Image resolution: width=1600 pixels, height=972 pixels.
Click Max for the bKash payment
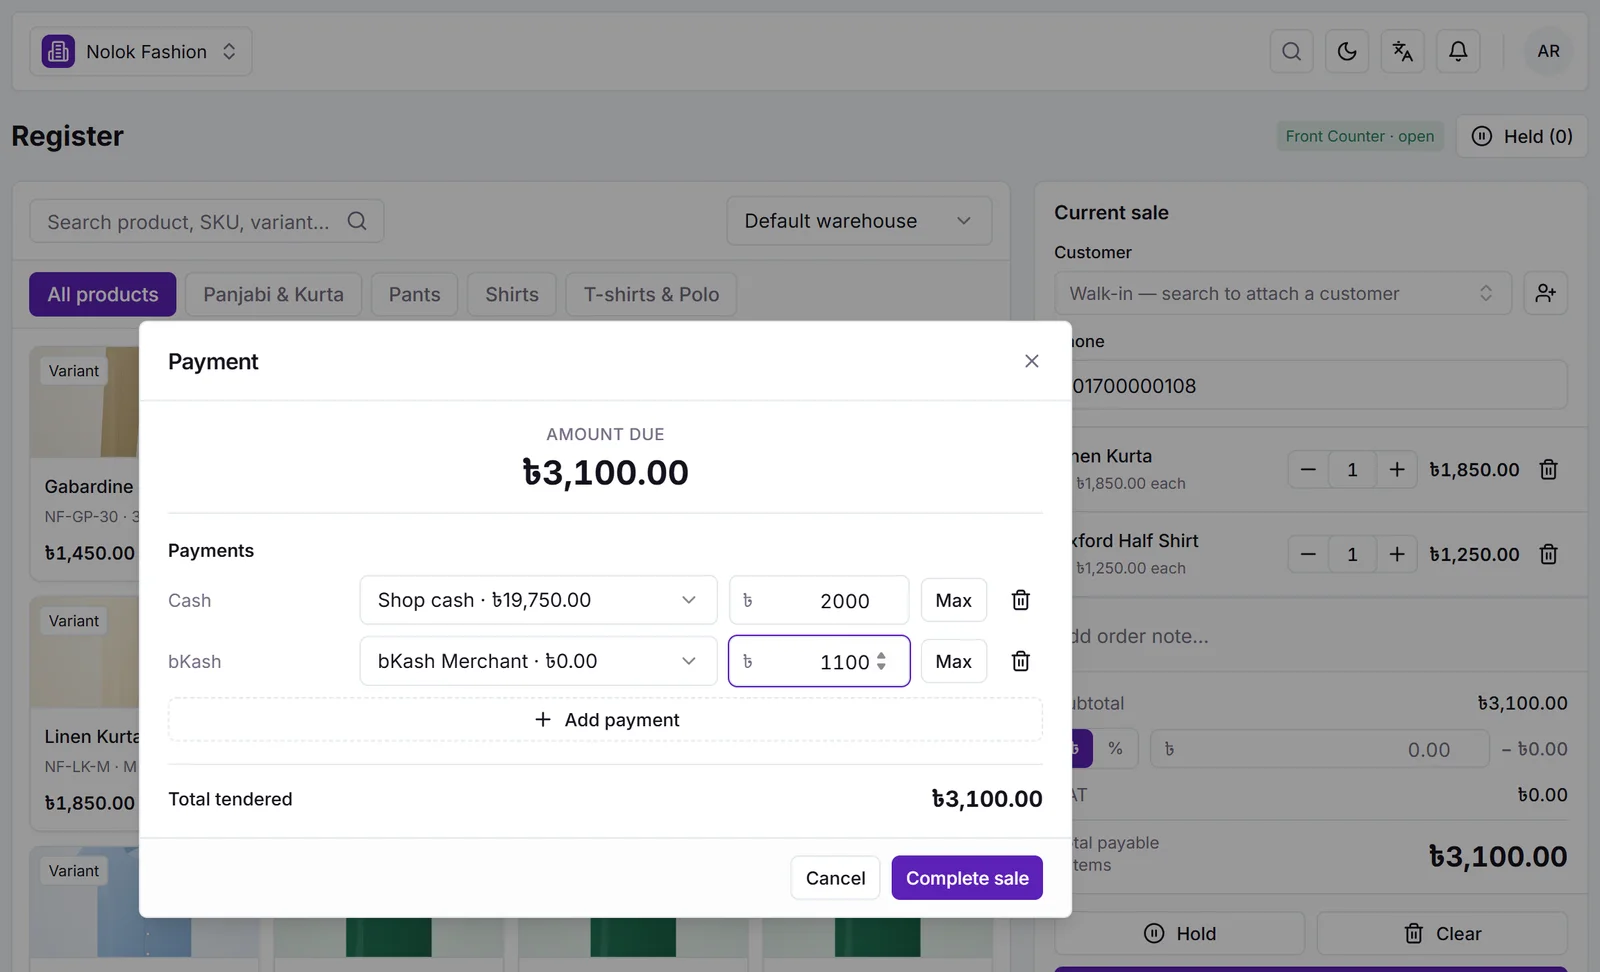953,661
